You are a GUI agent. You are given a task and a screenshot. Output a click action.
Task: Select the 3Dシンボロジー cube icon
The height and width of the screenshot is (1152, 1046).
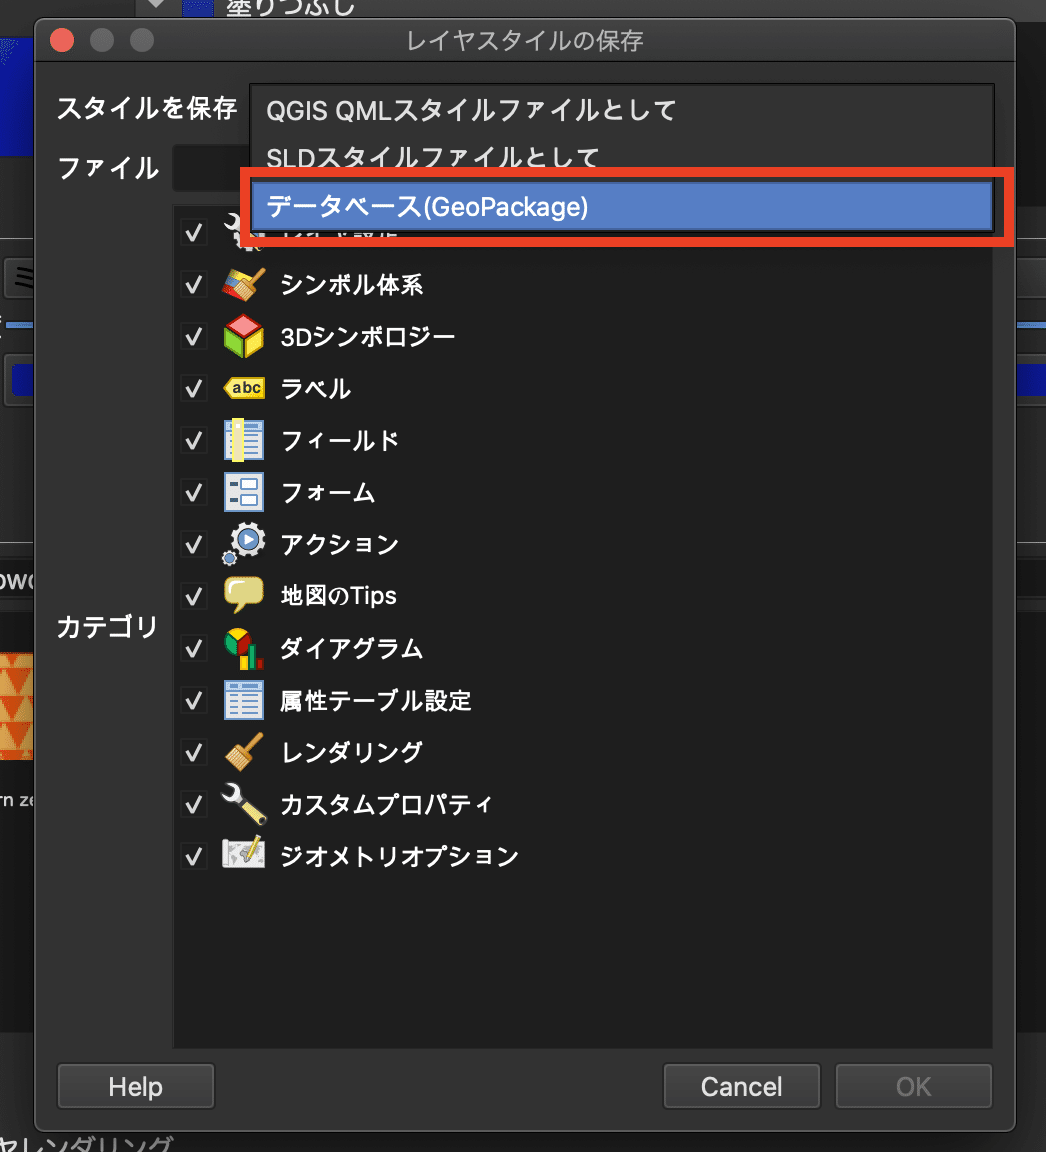pyautogui.click(x=243, y=336)
